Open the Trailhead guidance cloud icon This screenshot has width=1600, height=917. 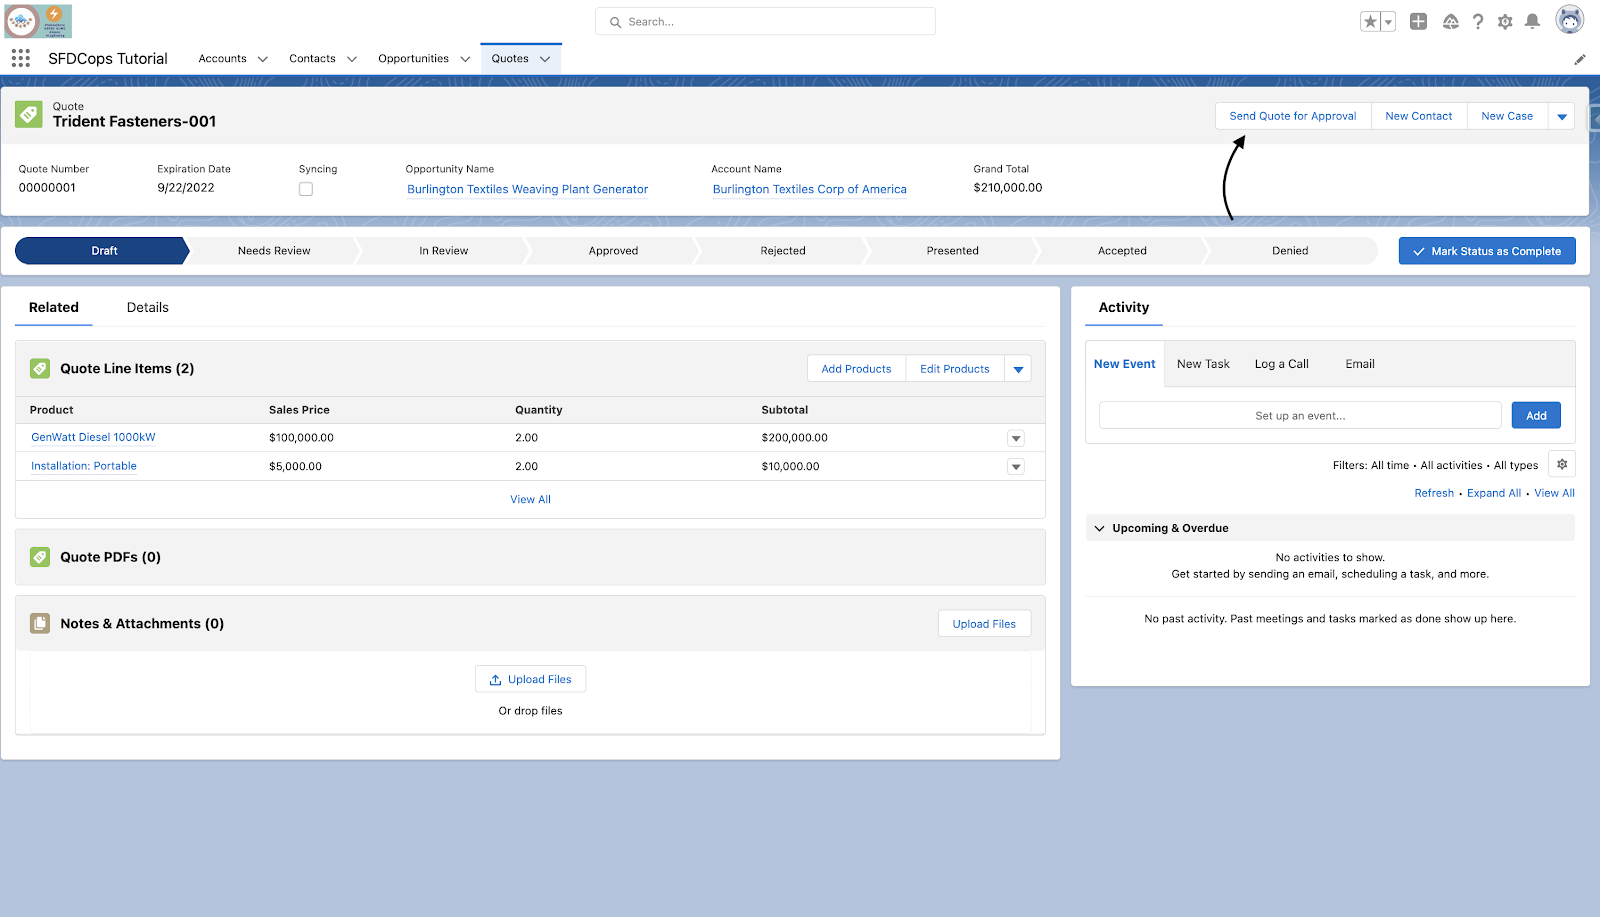[1450, 21]
